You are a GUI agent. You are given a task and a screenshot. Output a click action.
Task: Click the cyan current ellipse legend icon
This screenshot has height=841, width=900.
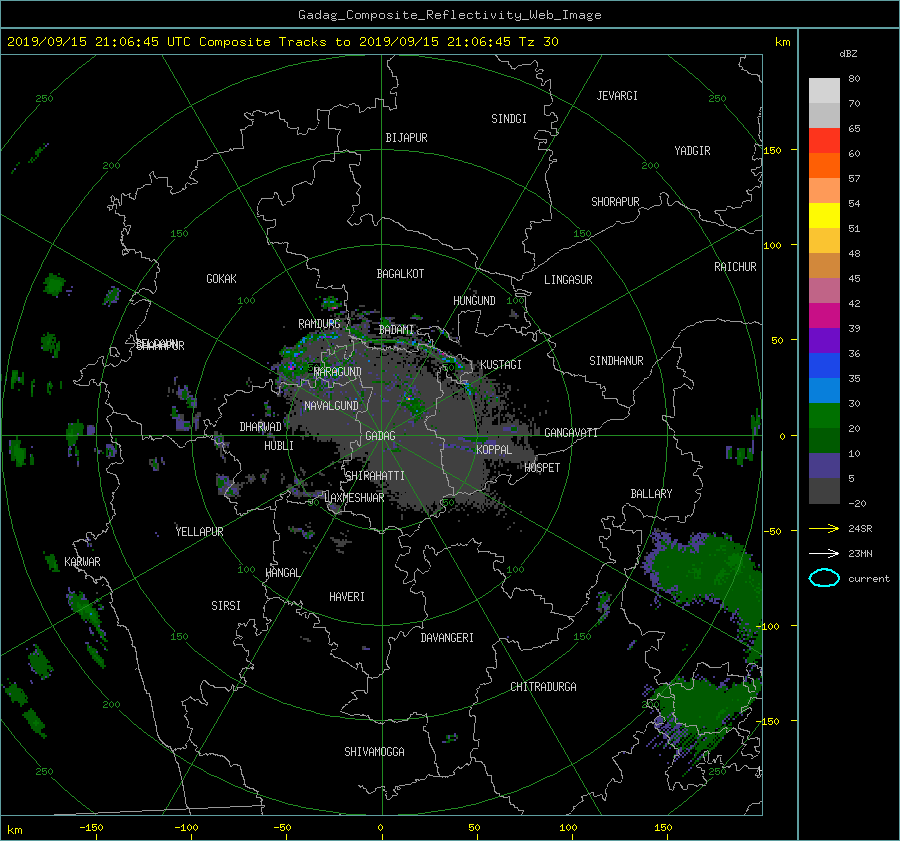(x=824, y=578)
